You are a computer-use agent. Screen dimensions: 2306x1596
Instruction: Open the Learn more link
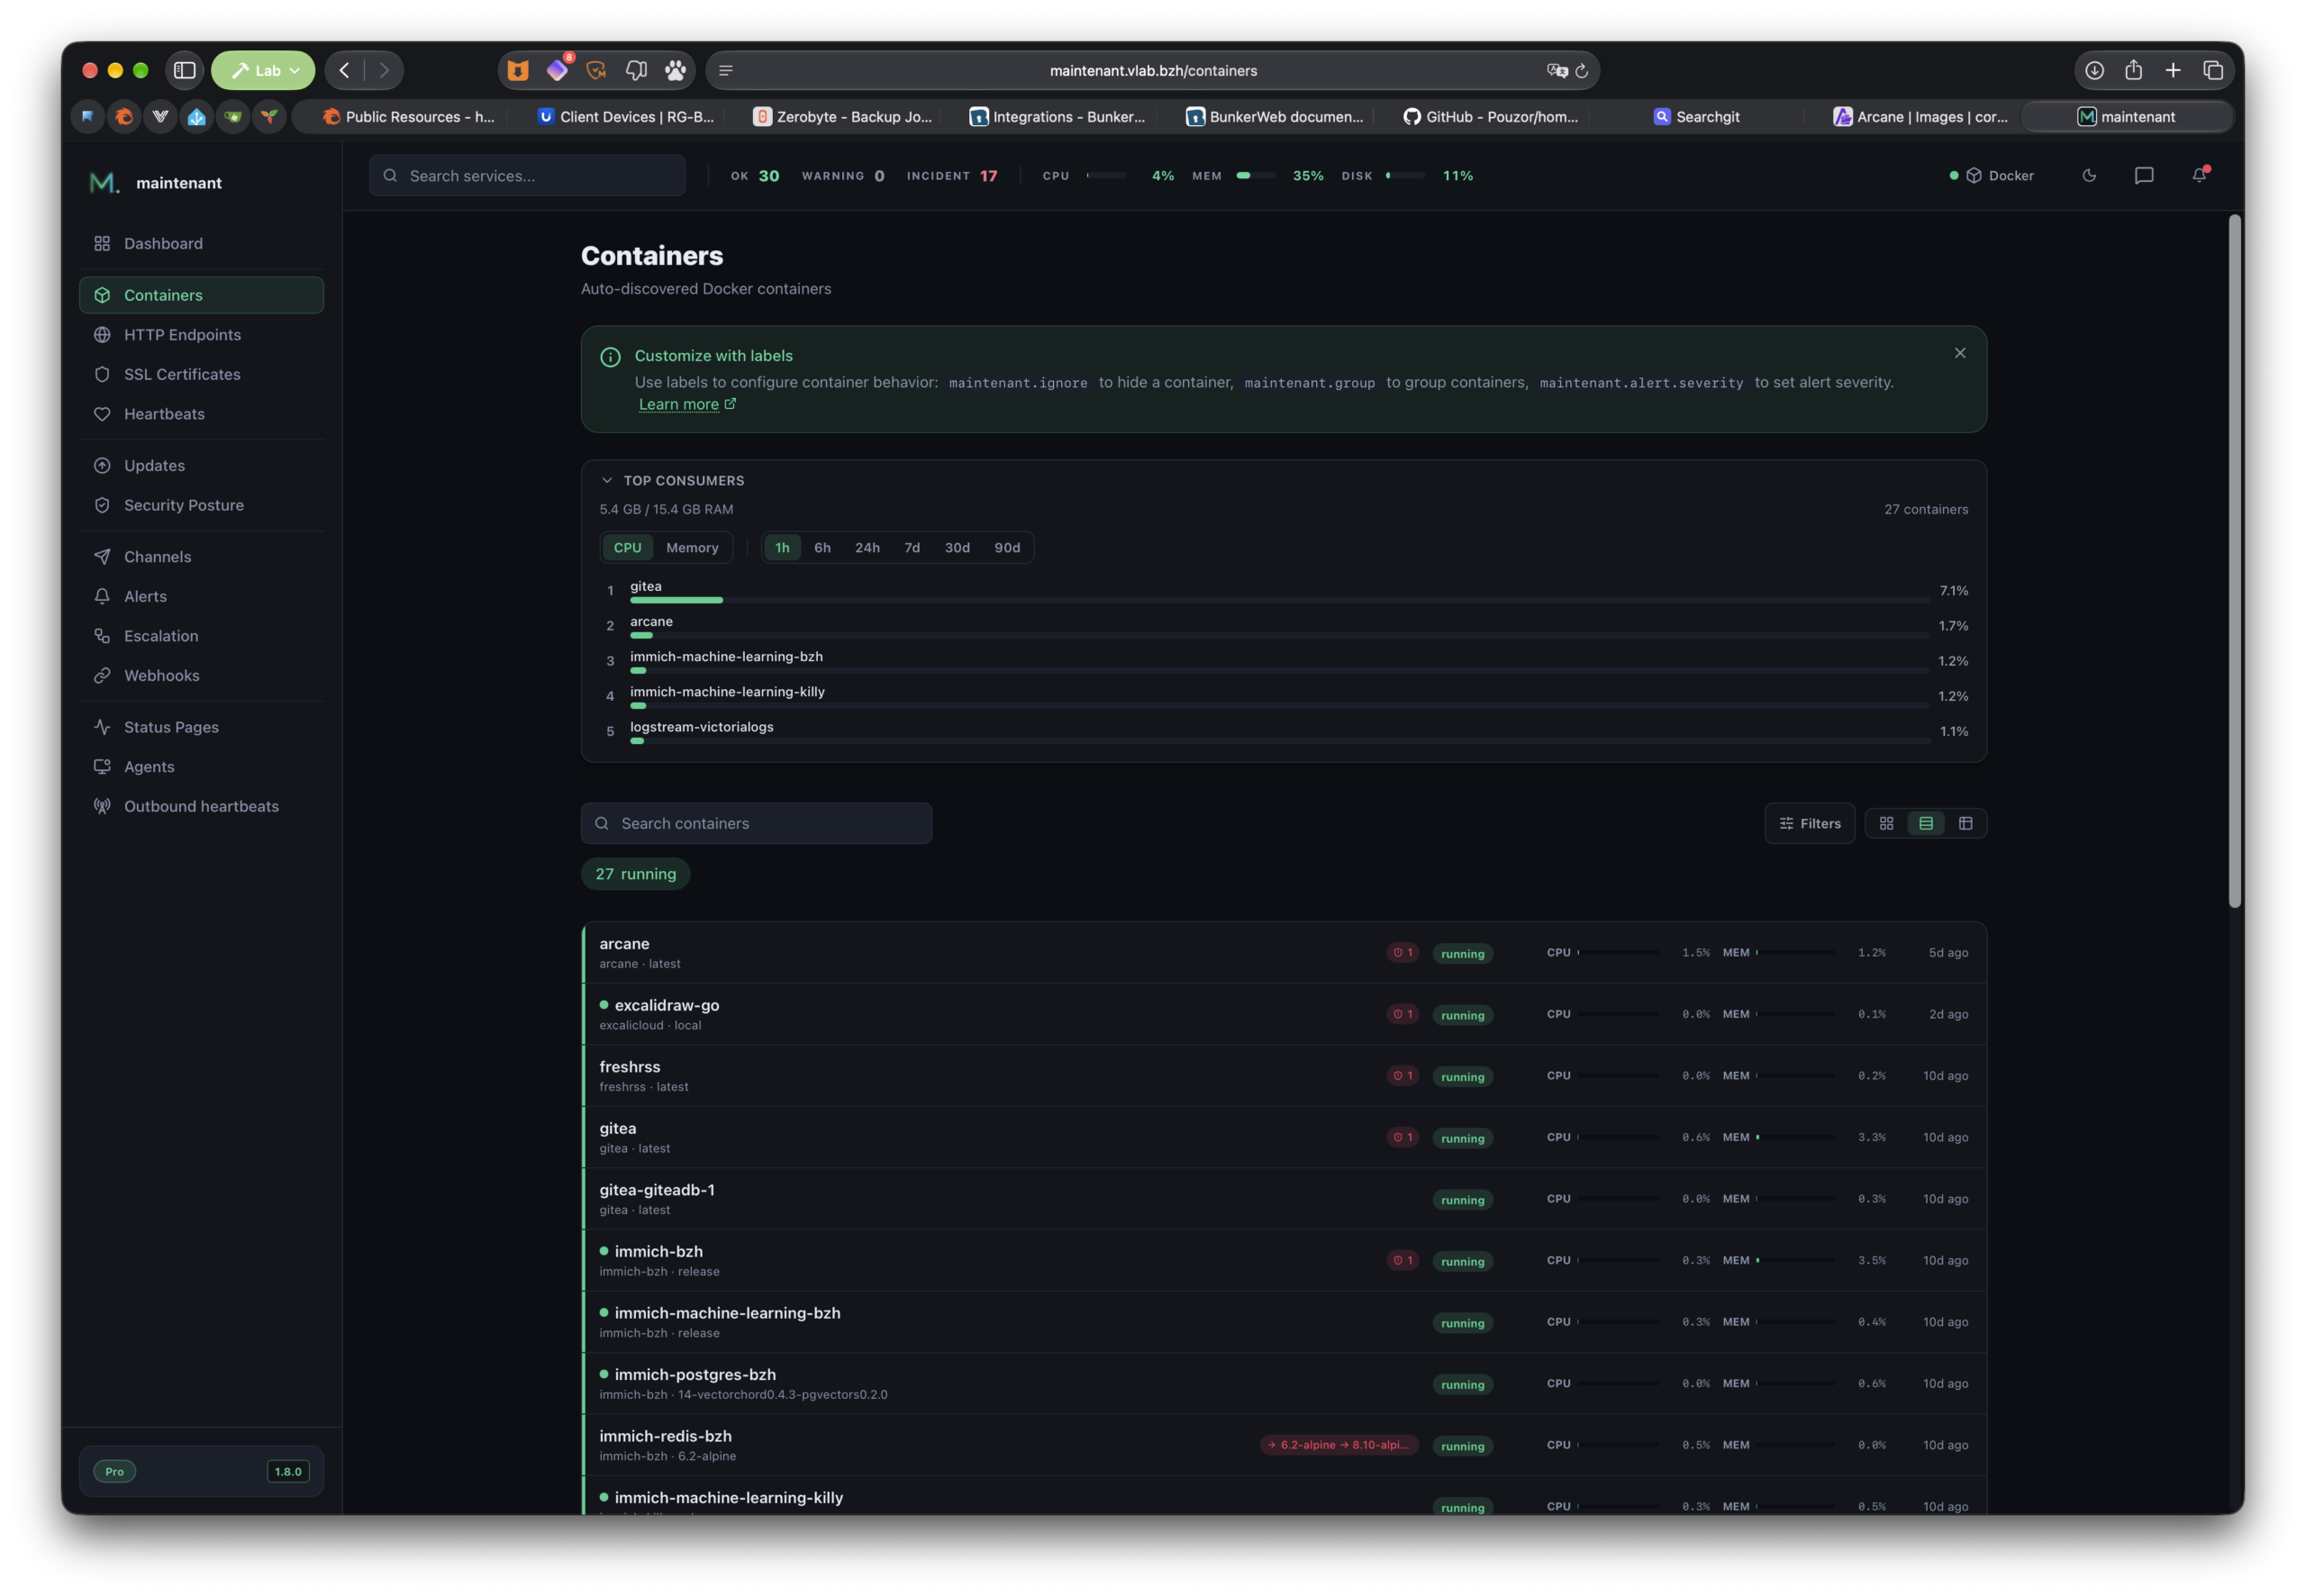click(687, 404)
